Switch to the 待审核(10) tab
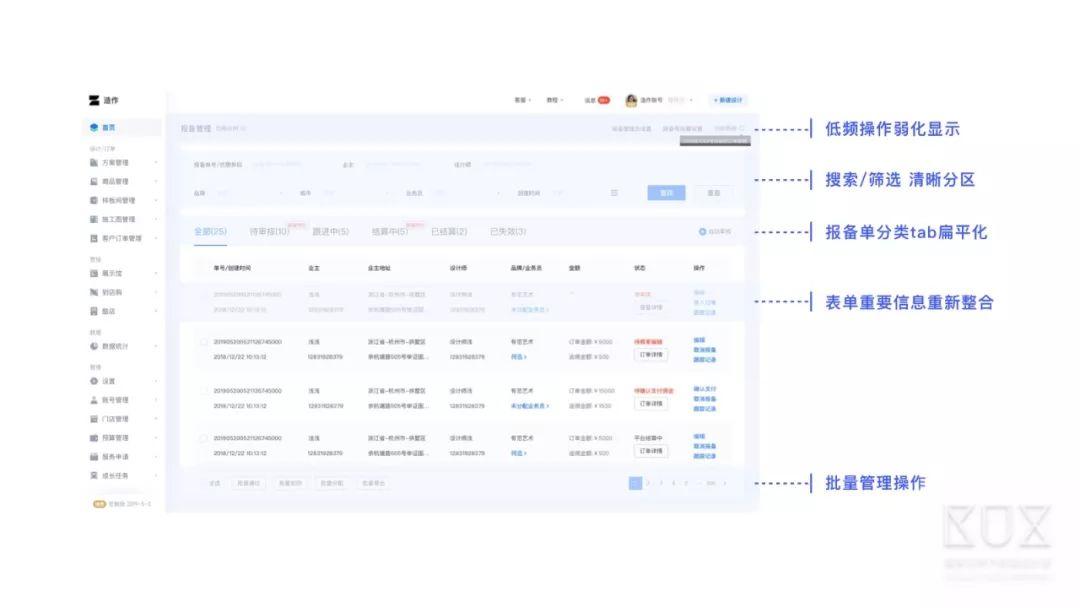 pyautogui.click(x=269, y=231)
